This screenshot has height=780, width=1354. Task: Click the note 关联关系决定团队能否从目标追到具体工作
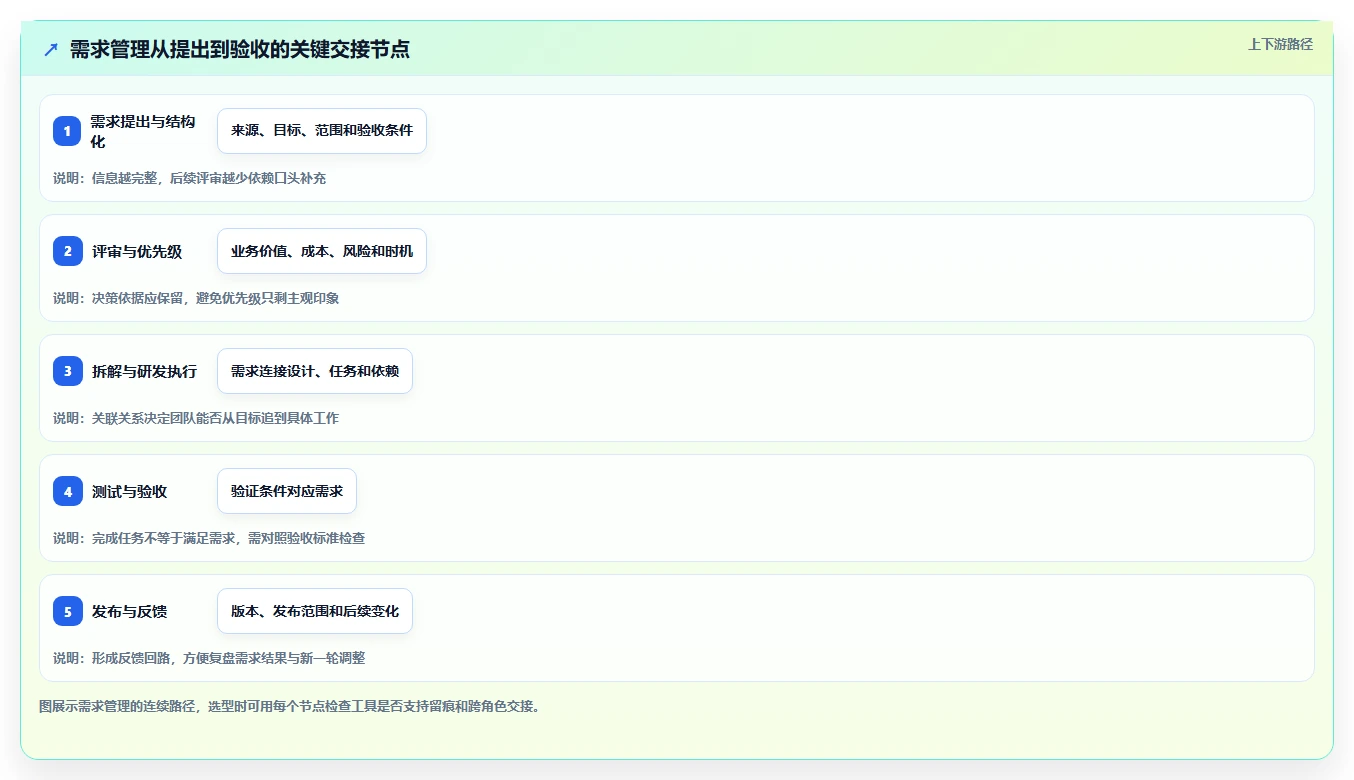coord(215,418)
